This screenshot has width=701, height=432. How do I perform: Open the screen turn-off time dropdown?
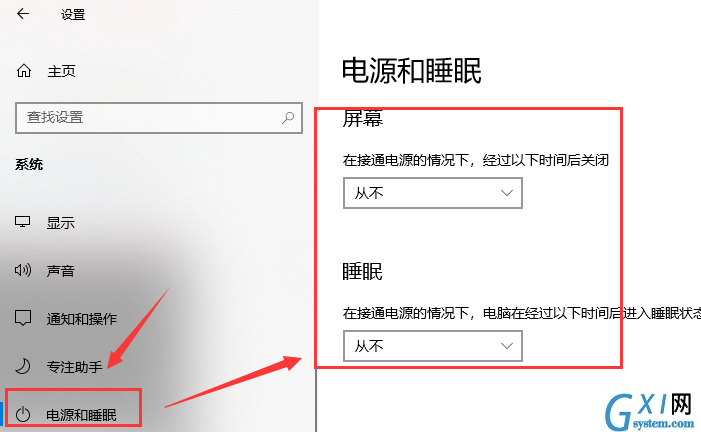(432, 193)
